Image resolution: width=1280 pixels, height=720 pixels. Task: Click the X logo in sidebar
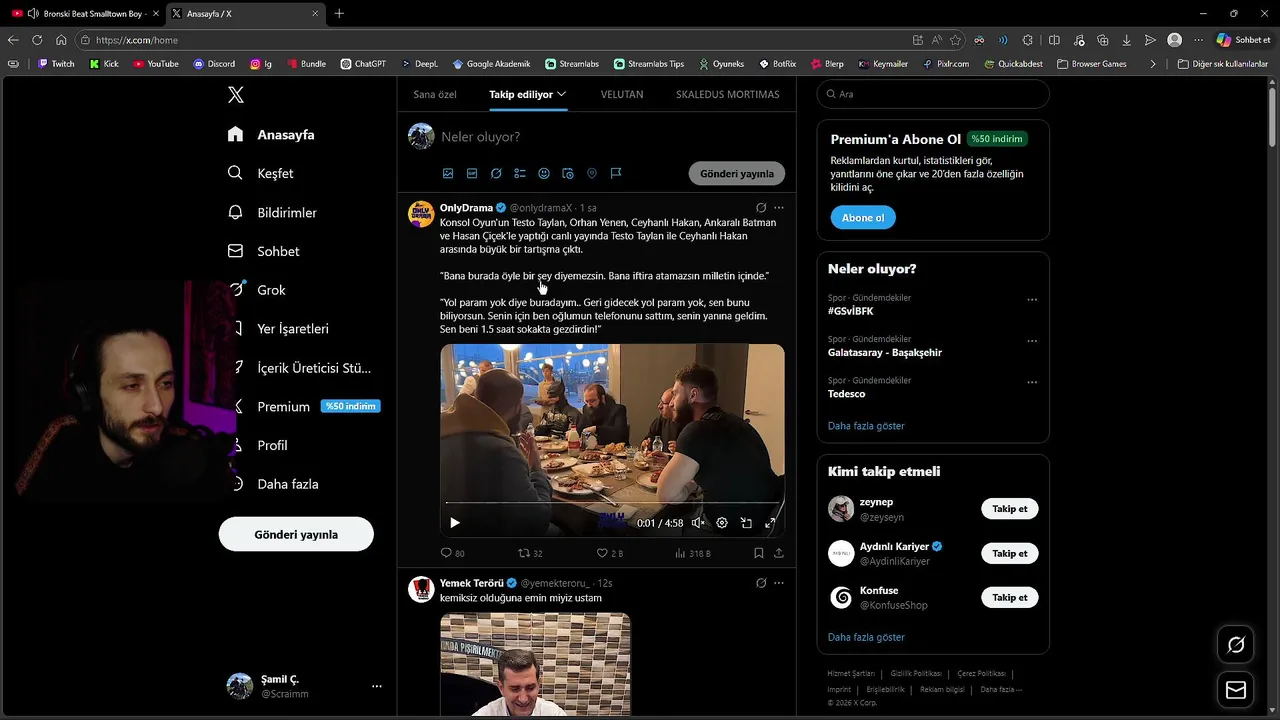(236, 95)
